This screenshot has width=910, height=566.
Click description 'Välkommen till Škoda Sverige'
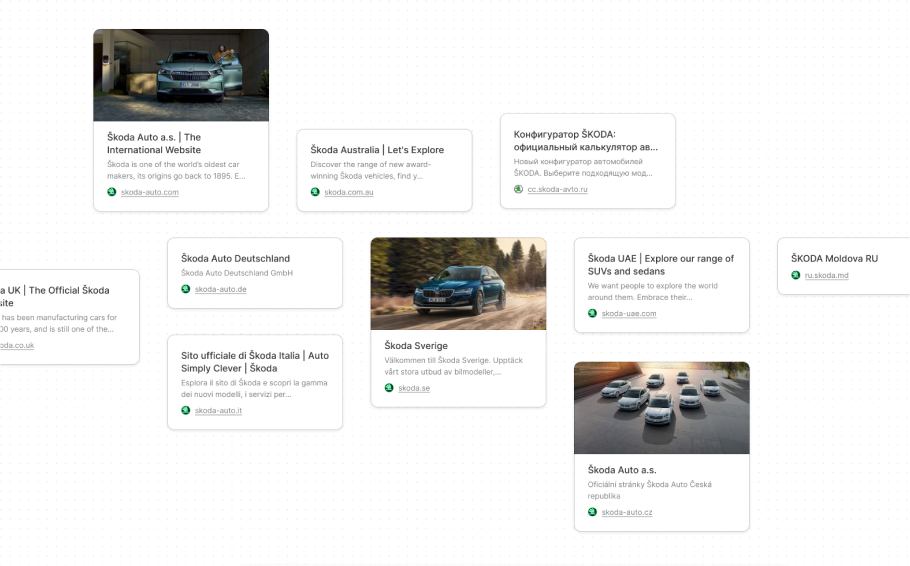453,366
